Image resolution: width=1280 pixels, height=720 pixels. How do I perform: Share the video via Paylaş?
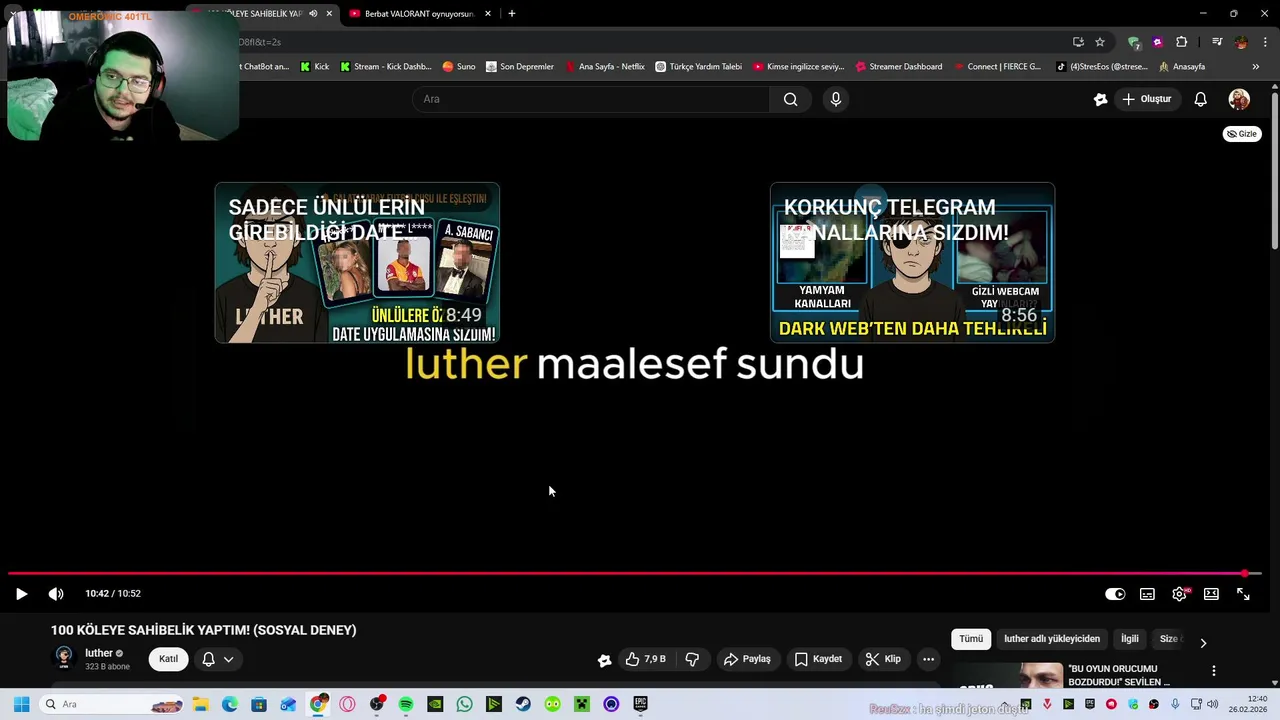pyautogui.click(x=747, y=659)
